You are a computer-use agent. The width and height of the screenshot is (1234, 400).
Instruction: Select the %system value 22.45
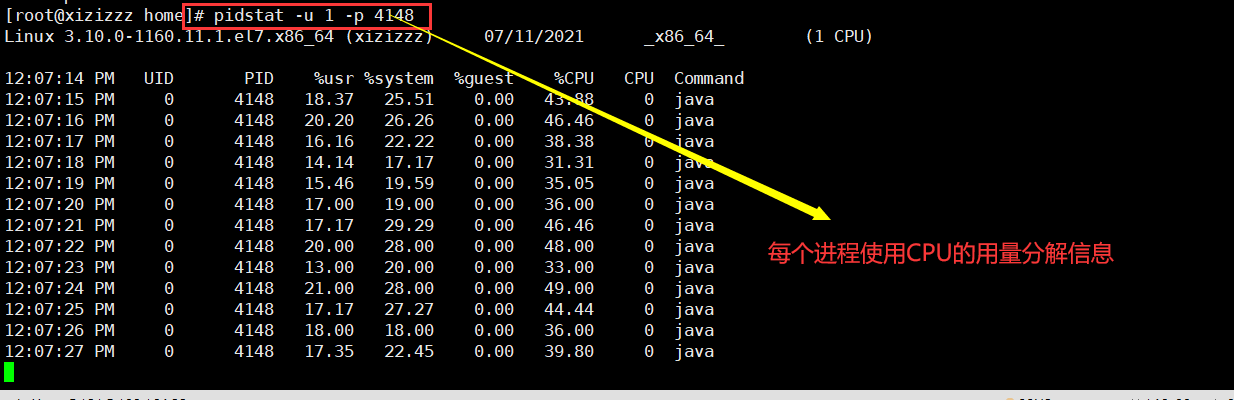pos(409,351)
